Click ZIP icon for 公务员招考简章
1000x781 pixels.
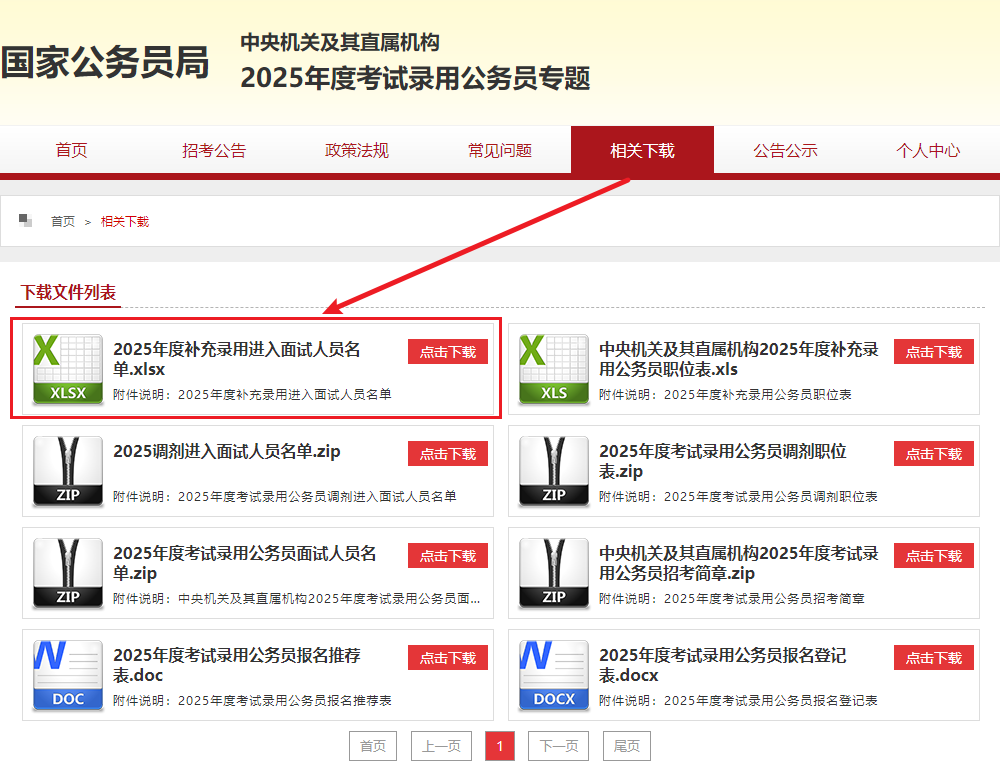554,573
